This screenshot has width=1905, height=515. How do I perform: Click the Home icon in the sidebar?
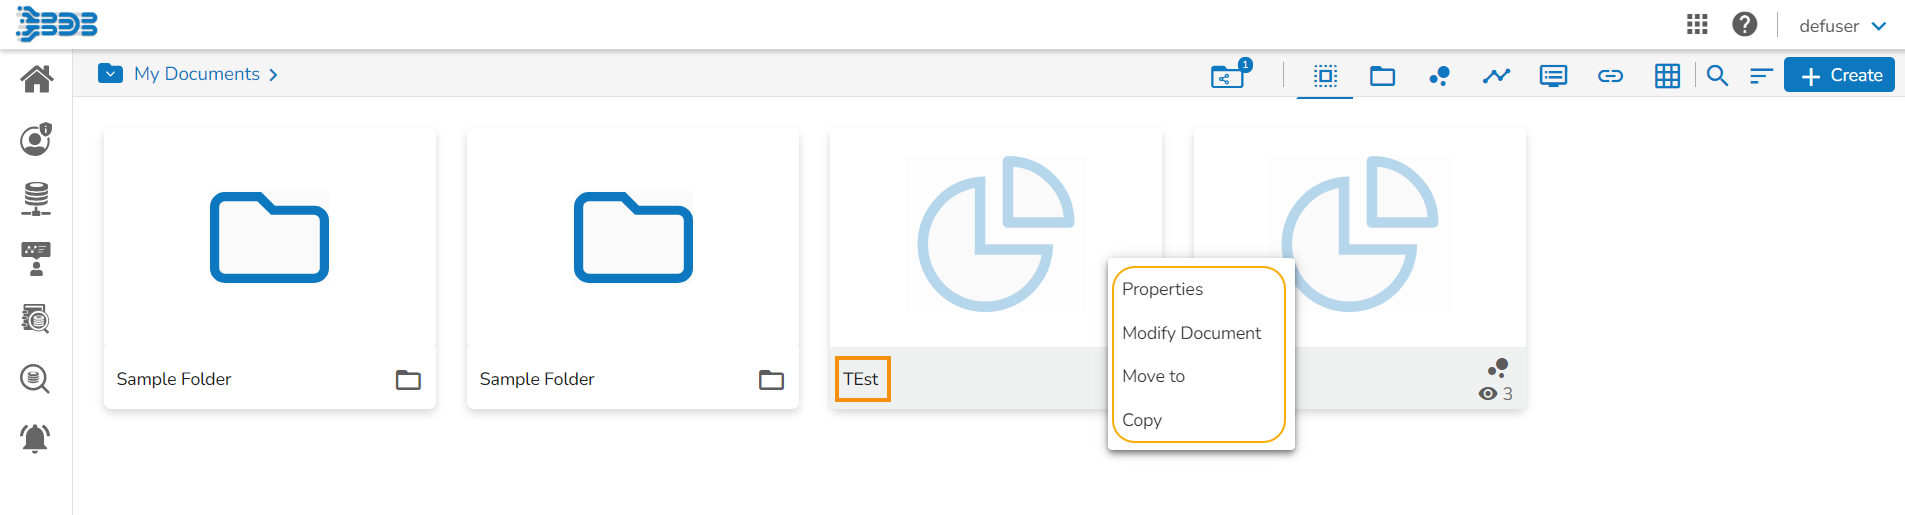[x=37, y=79]
